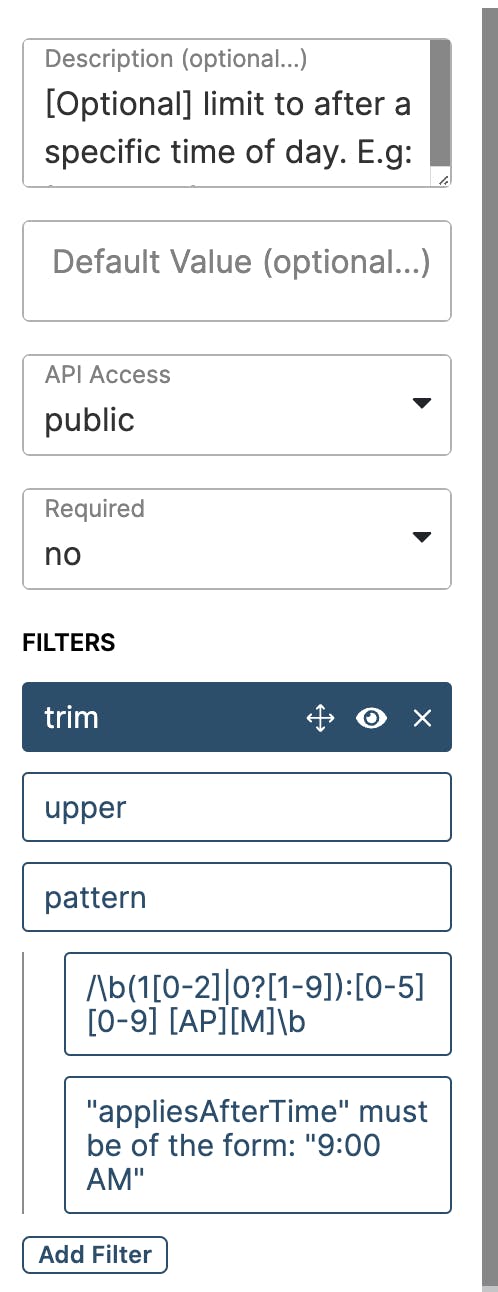The height and width of the screenshot is (1292, 498).
Task: Click the pattern options indent line
Action: tap(23, 1083)
